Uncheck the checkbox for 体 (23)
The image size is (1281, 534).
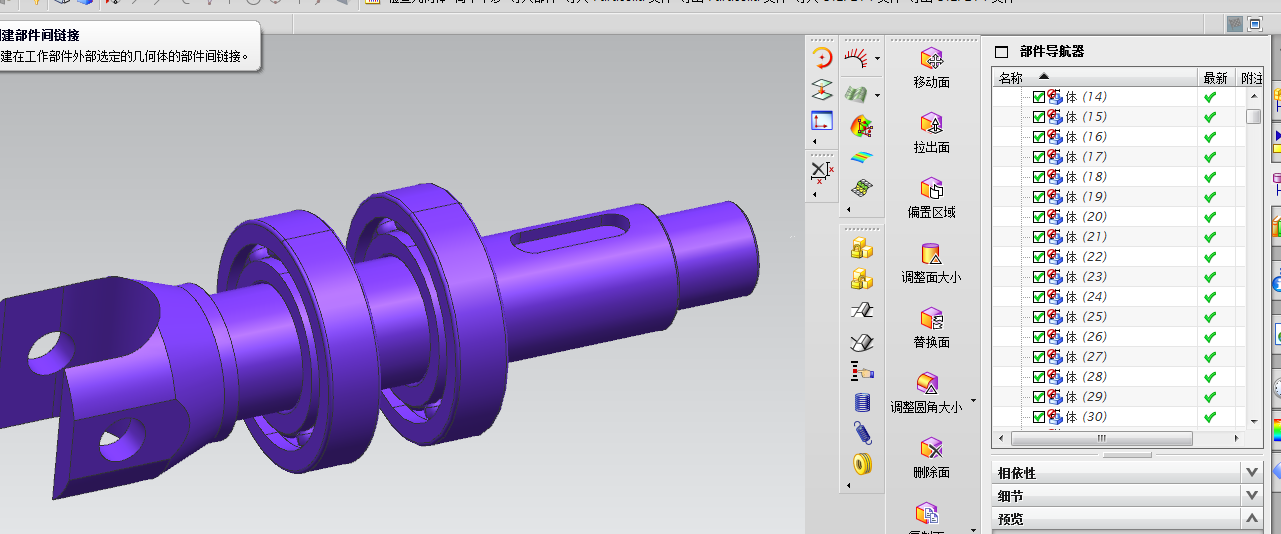(1039, 277)
